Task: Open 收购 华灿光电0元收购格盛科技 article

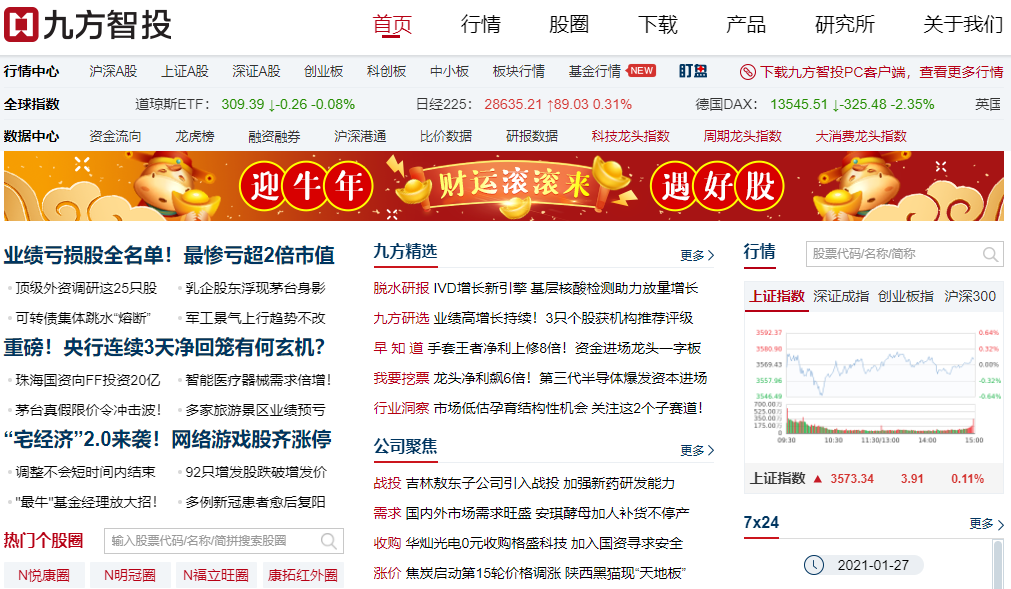Action: [x=528, y=543]
